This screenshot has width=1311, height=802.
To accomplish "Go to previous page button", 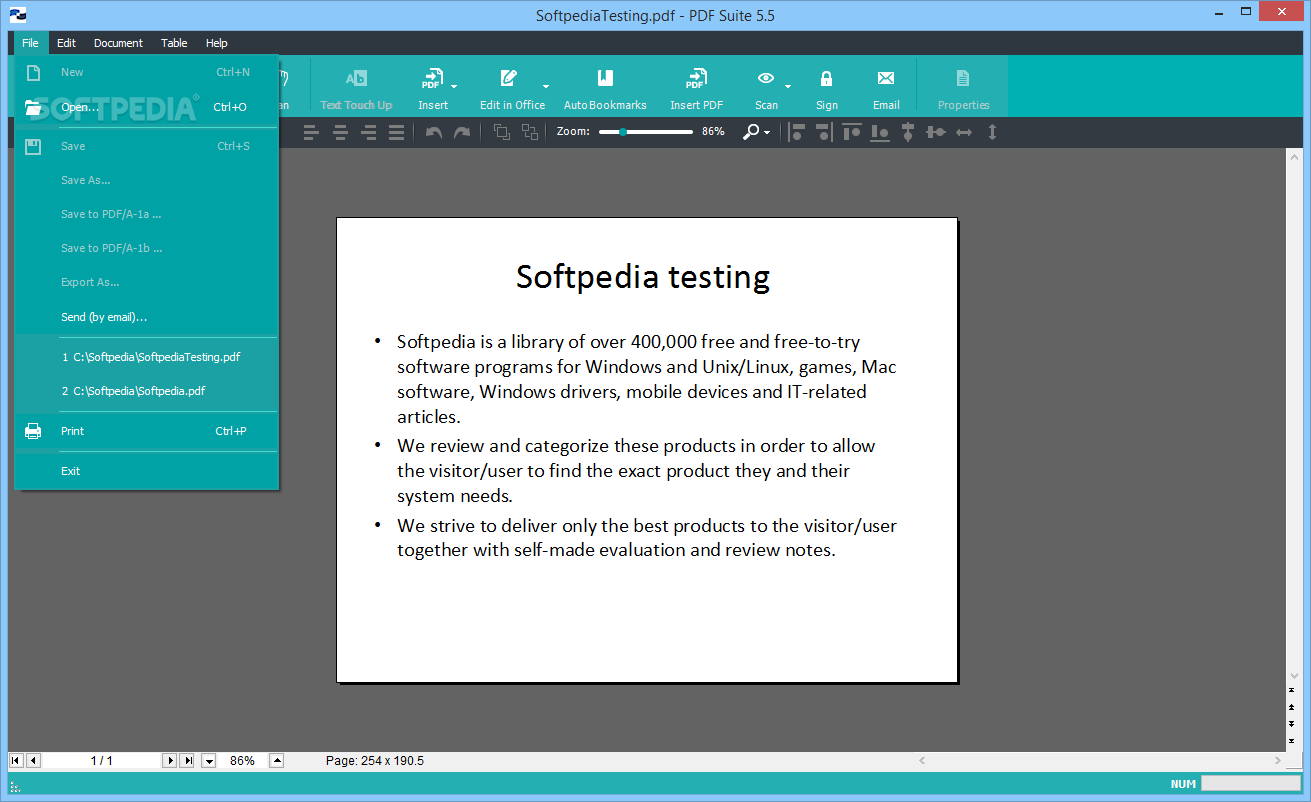I will 33,761.
